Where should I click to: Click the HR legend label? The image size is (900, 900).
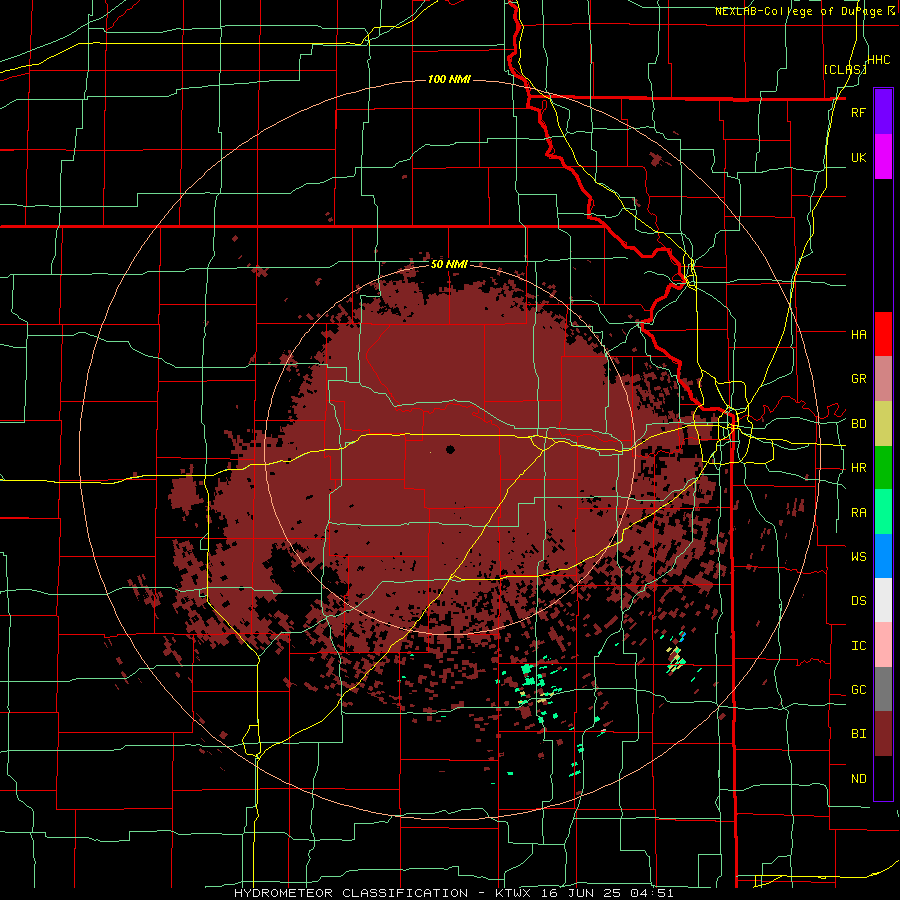click(x=858, y=468)
